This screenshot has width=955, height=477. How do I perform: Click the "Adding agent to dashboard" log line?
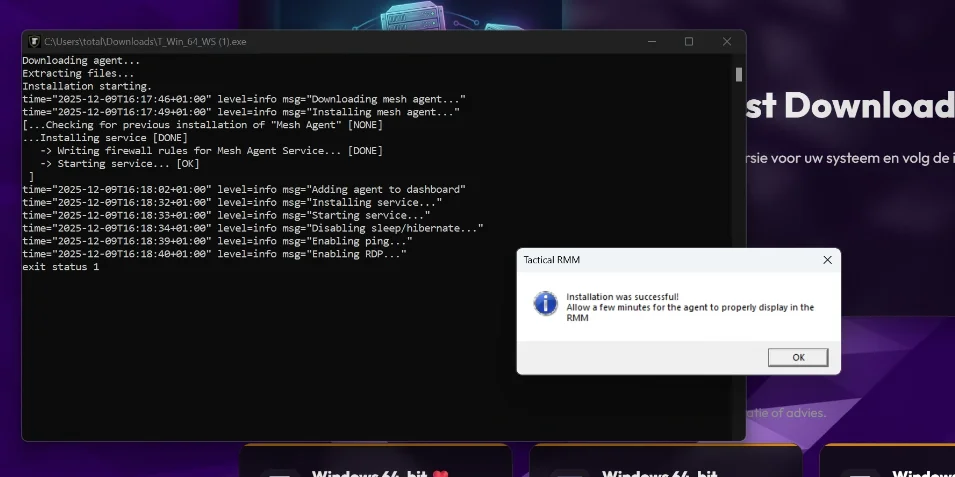(244, 189)
